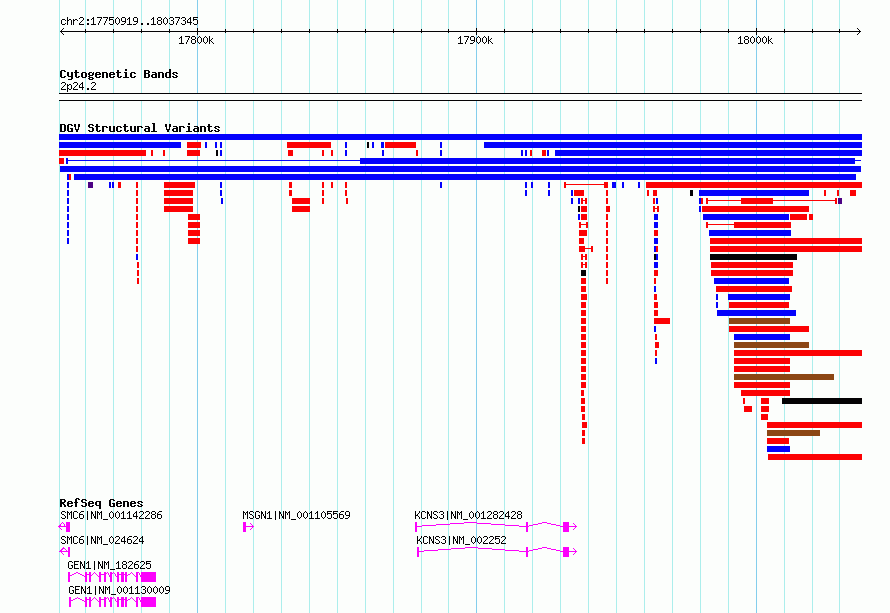Click the exon structure glyph under GEN1|NM_001130009
Screen dimensions: 890x613
coord(112,602)
